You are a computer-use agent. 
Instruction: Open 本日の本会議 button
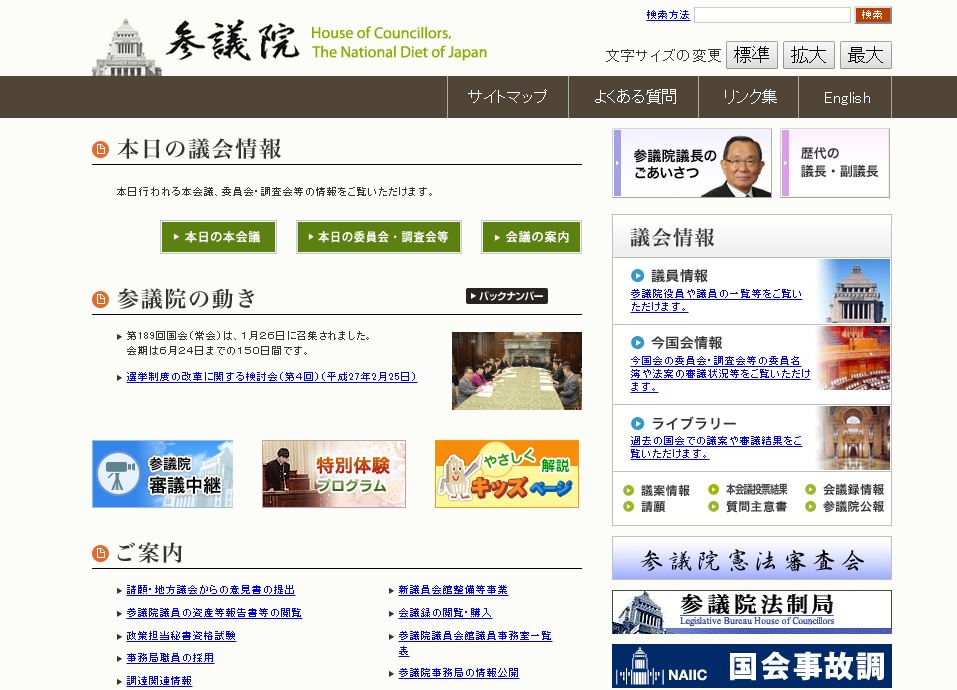[218, 237]
